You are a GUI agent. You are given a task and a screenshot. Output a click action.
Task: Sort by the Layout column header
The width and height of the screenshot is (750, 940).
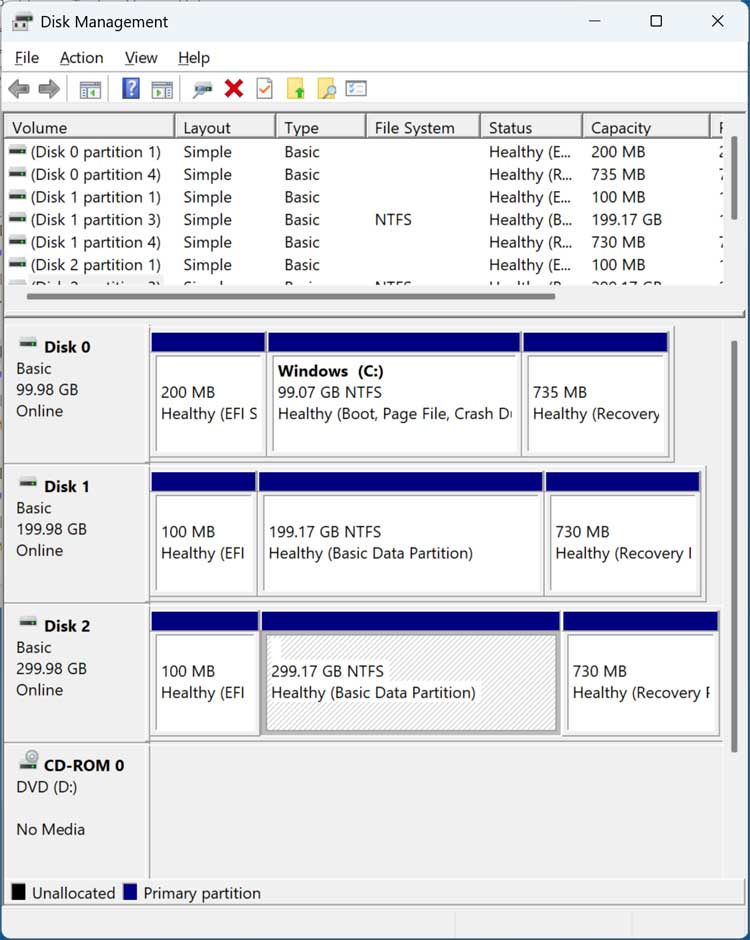(225, 128)
